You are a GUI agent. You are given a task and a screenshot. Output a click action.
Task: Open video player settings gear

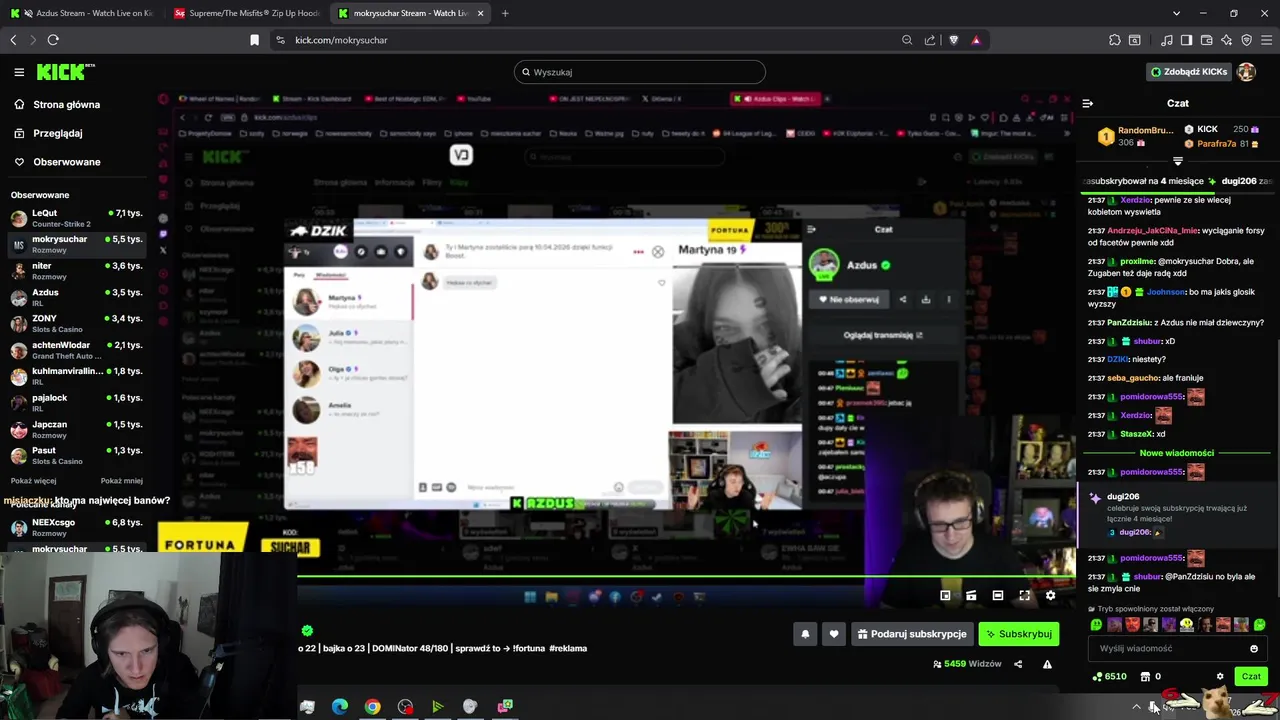pos(1050,596)
